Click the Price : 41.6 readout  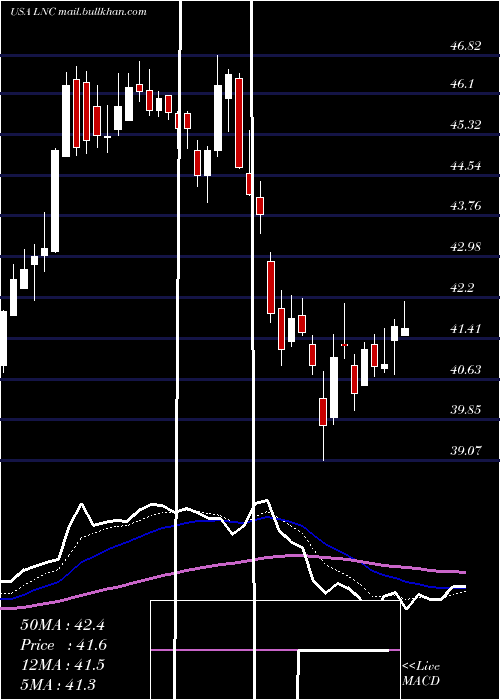click(63, 645)
